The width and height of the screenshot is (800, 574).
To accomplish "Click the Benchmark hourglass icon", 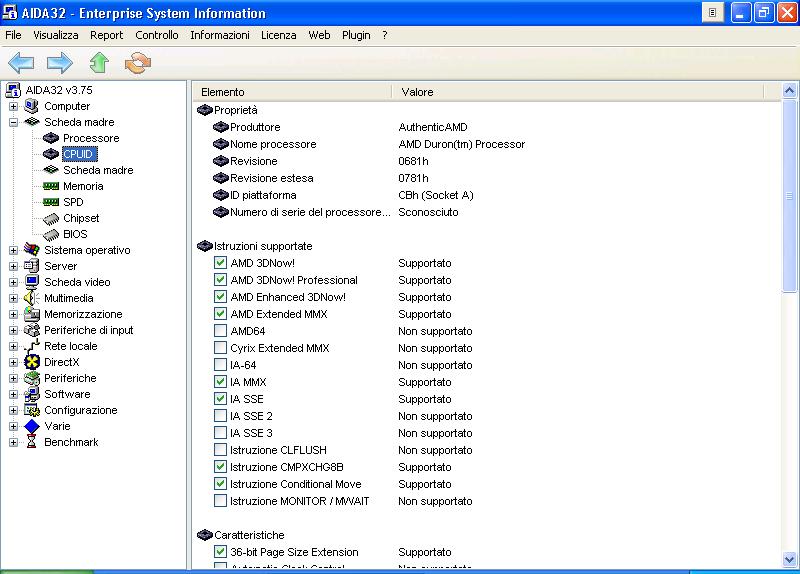I will [x=32, y=442].
